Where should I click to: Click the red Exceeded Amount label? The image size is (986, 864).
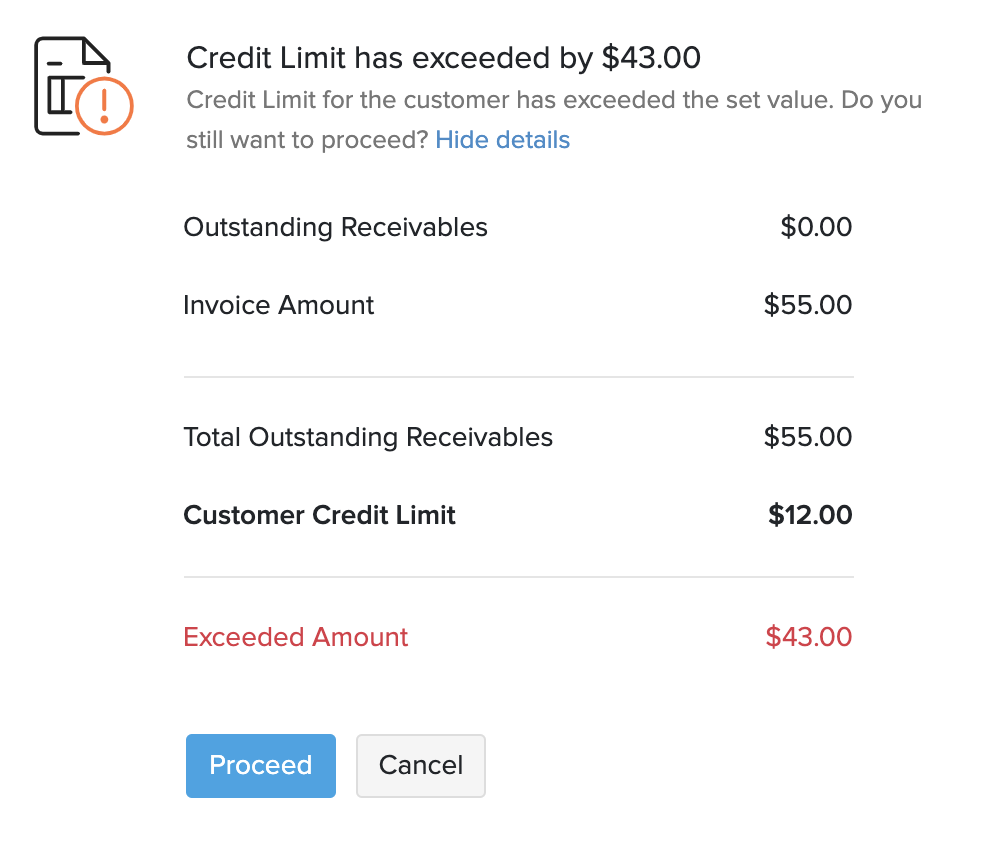point(295,637)
